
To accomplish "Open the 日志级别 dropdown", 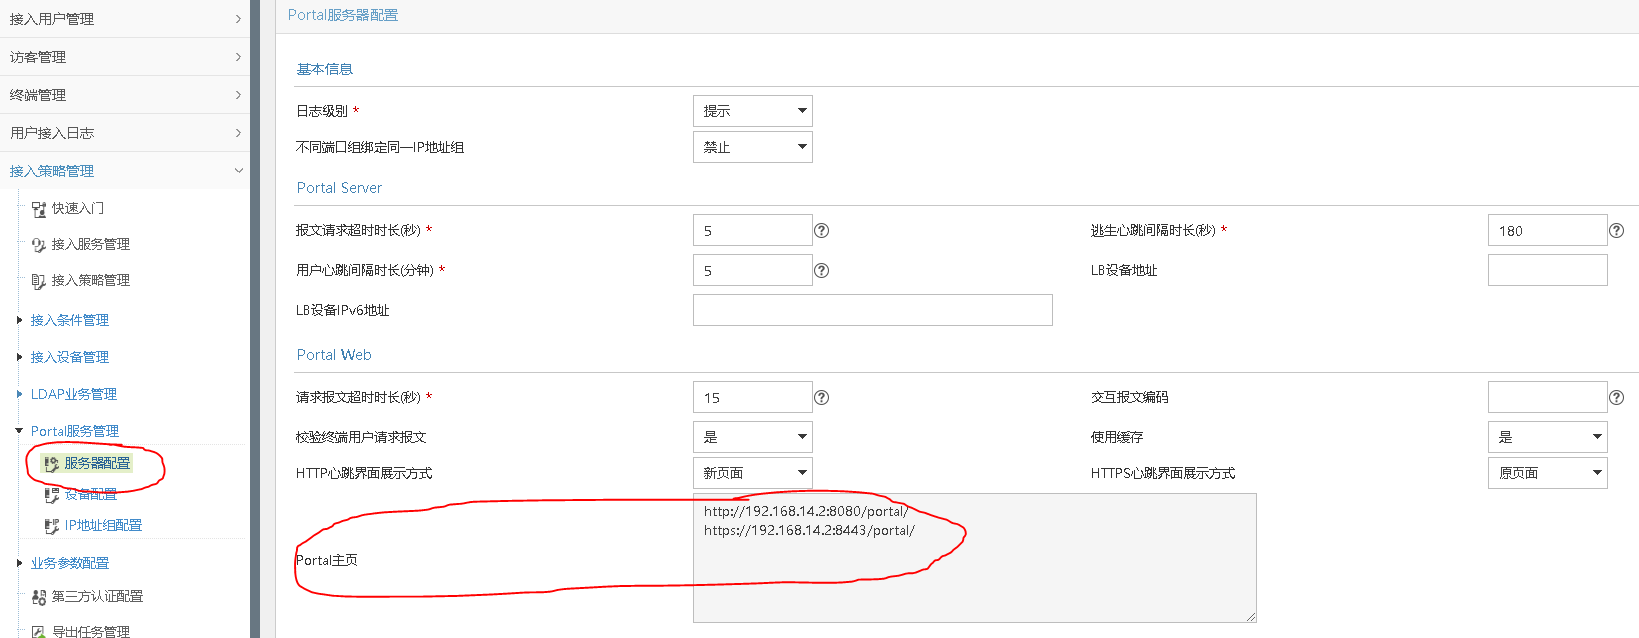I will click(752, 111).
